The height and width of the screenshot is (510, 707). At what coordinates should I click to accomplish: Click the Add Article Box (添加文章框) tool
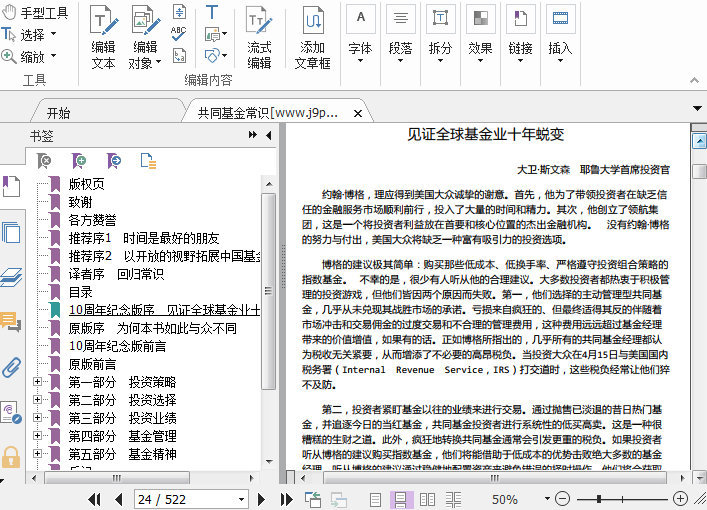312,38
